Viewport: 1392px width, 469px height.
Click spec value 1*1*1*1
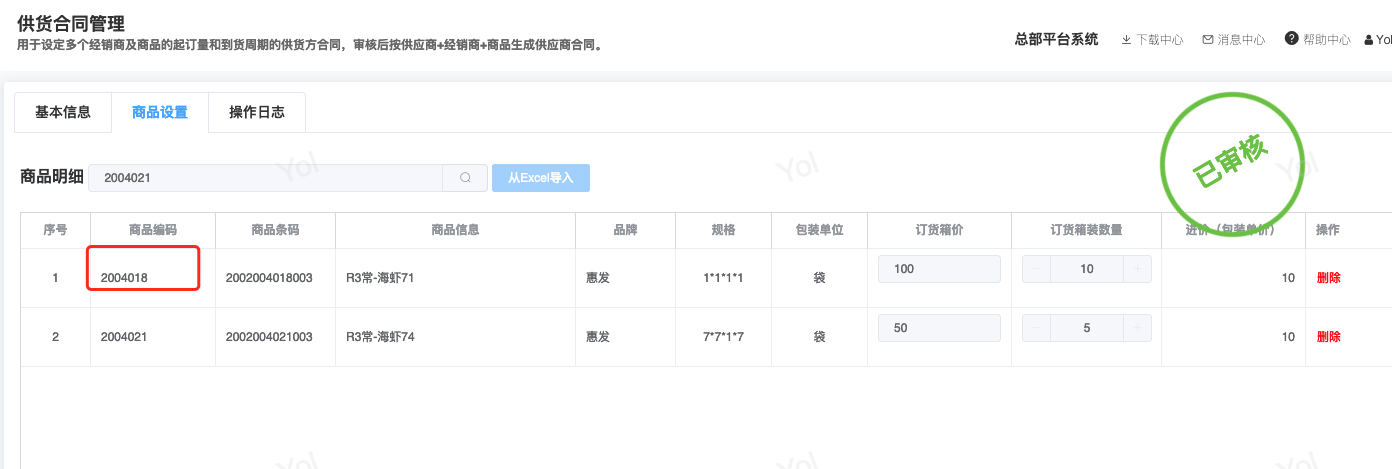tap(723, 278)
